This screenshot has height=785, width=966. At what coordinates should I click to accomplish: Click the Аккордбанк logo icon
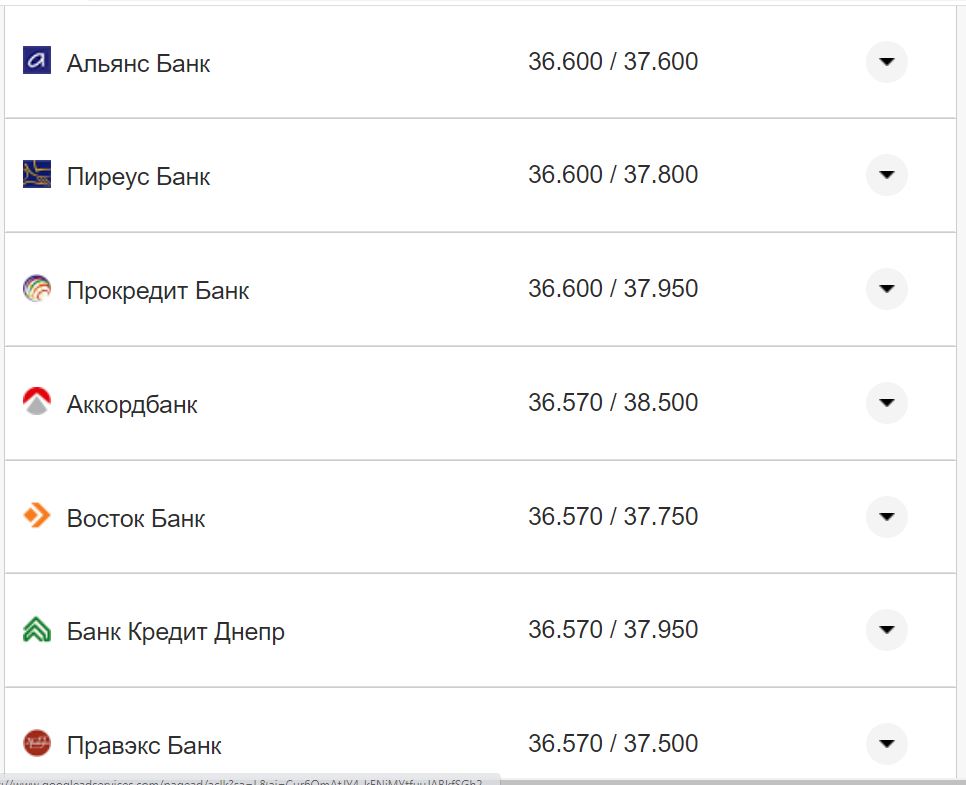[36, 402]
